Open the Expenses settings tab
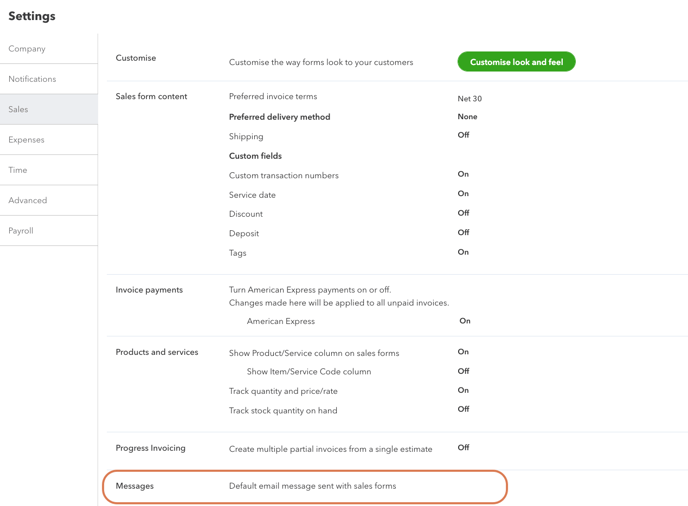688x506 pixels. click(x=49, y=140)
